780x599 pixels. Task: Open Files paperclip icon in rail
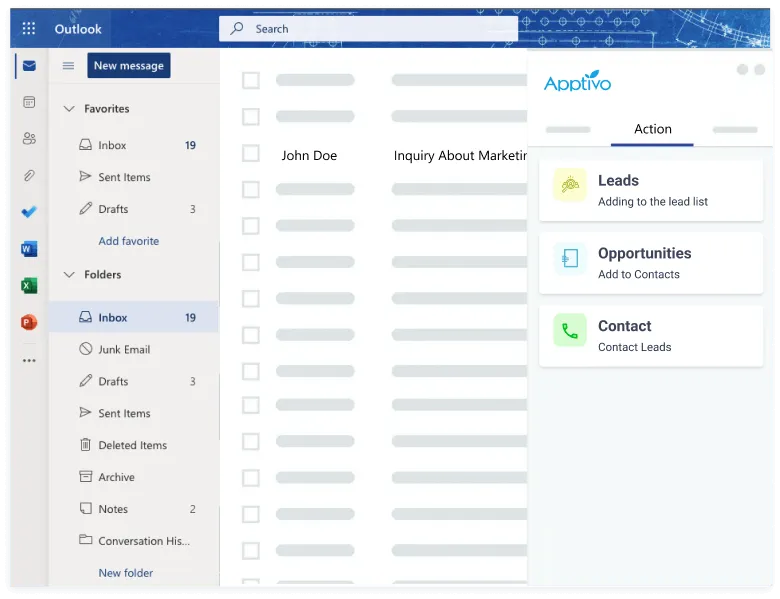pos(29,175)
